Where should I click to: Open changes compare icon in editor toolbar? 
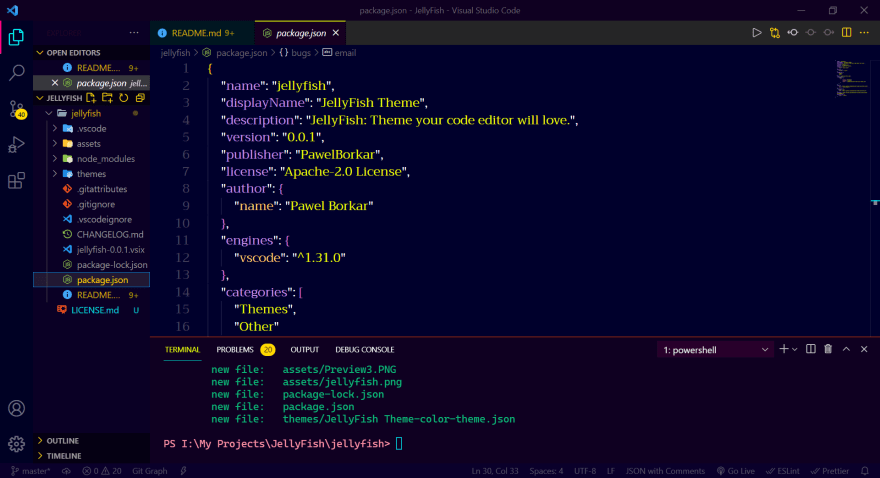click(x=774, y=33)
